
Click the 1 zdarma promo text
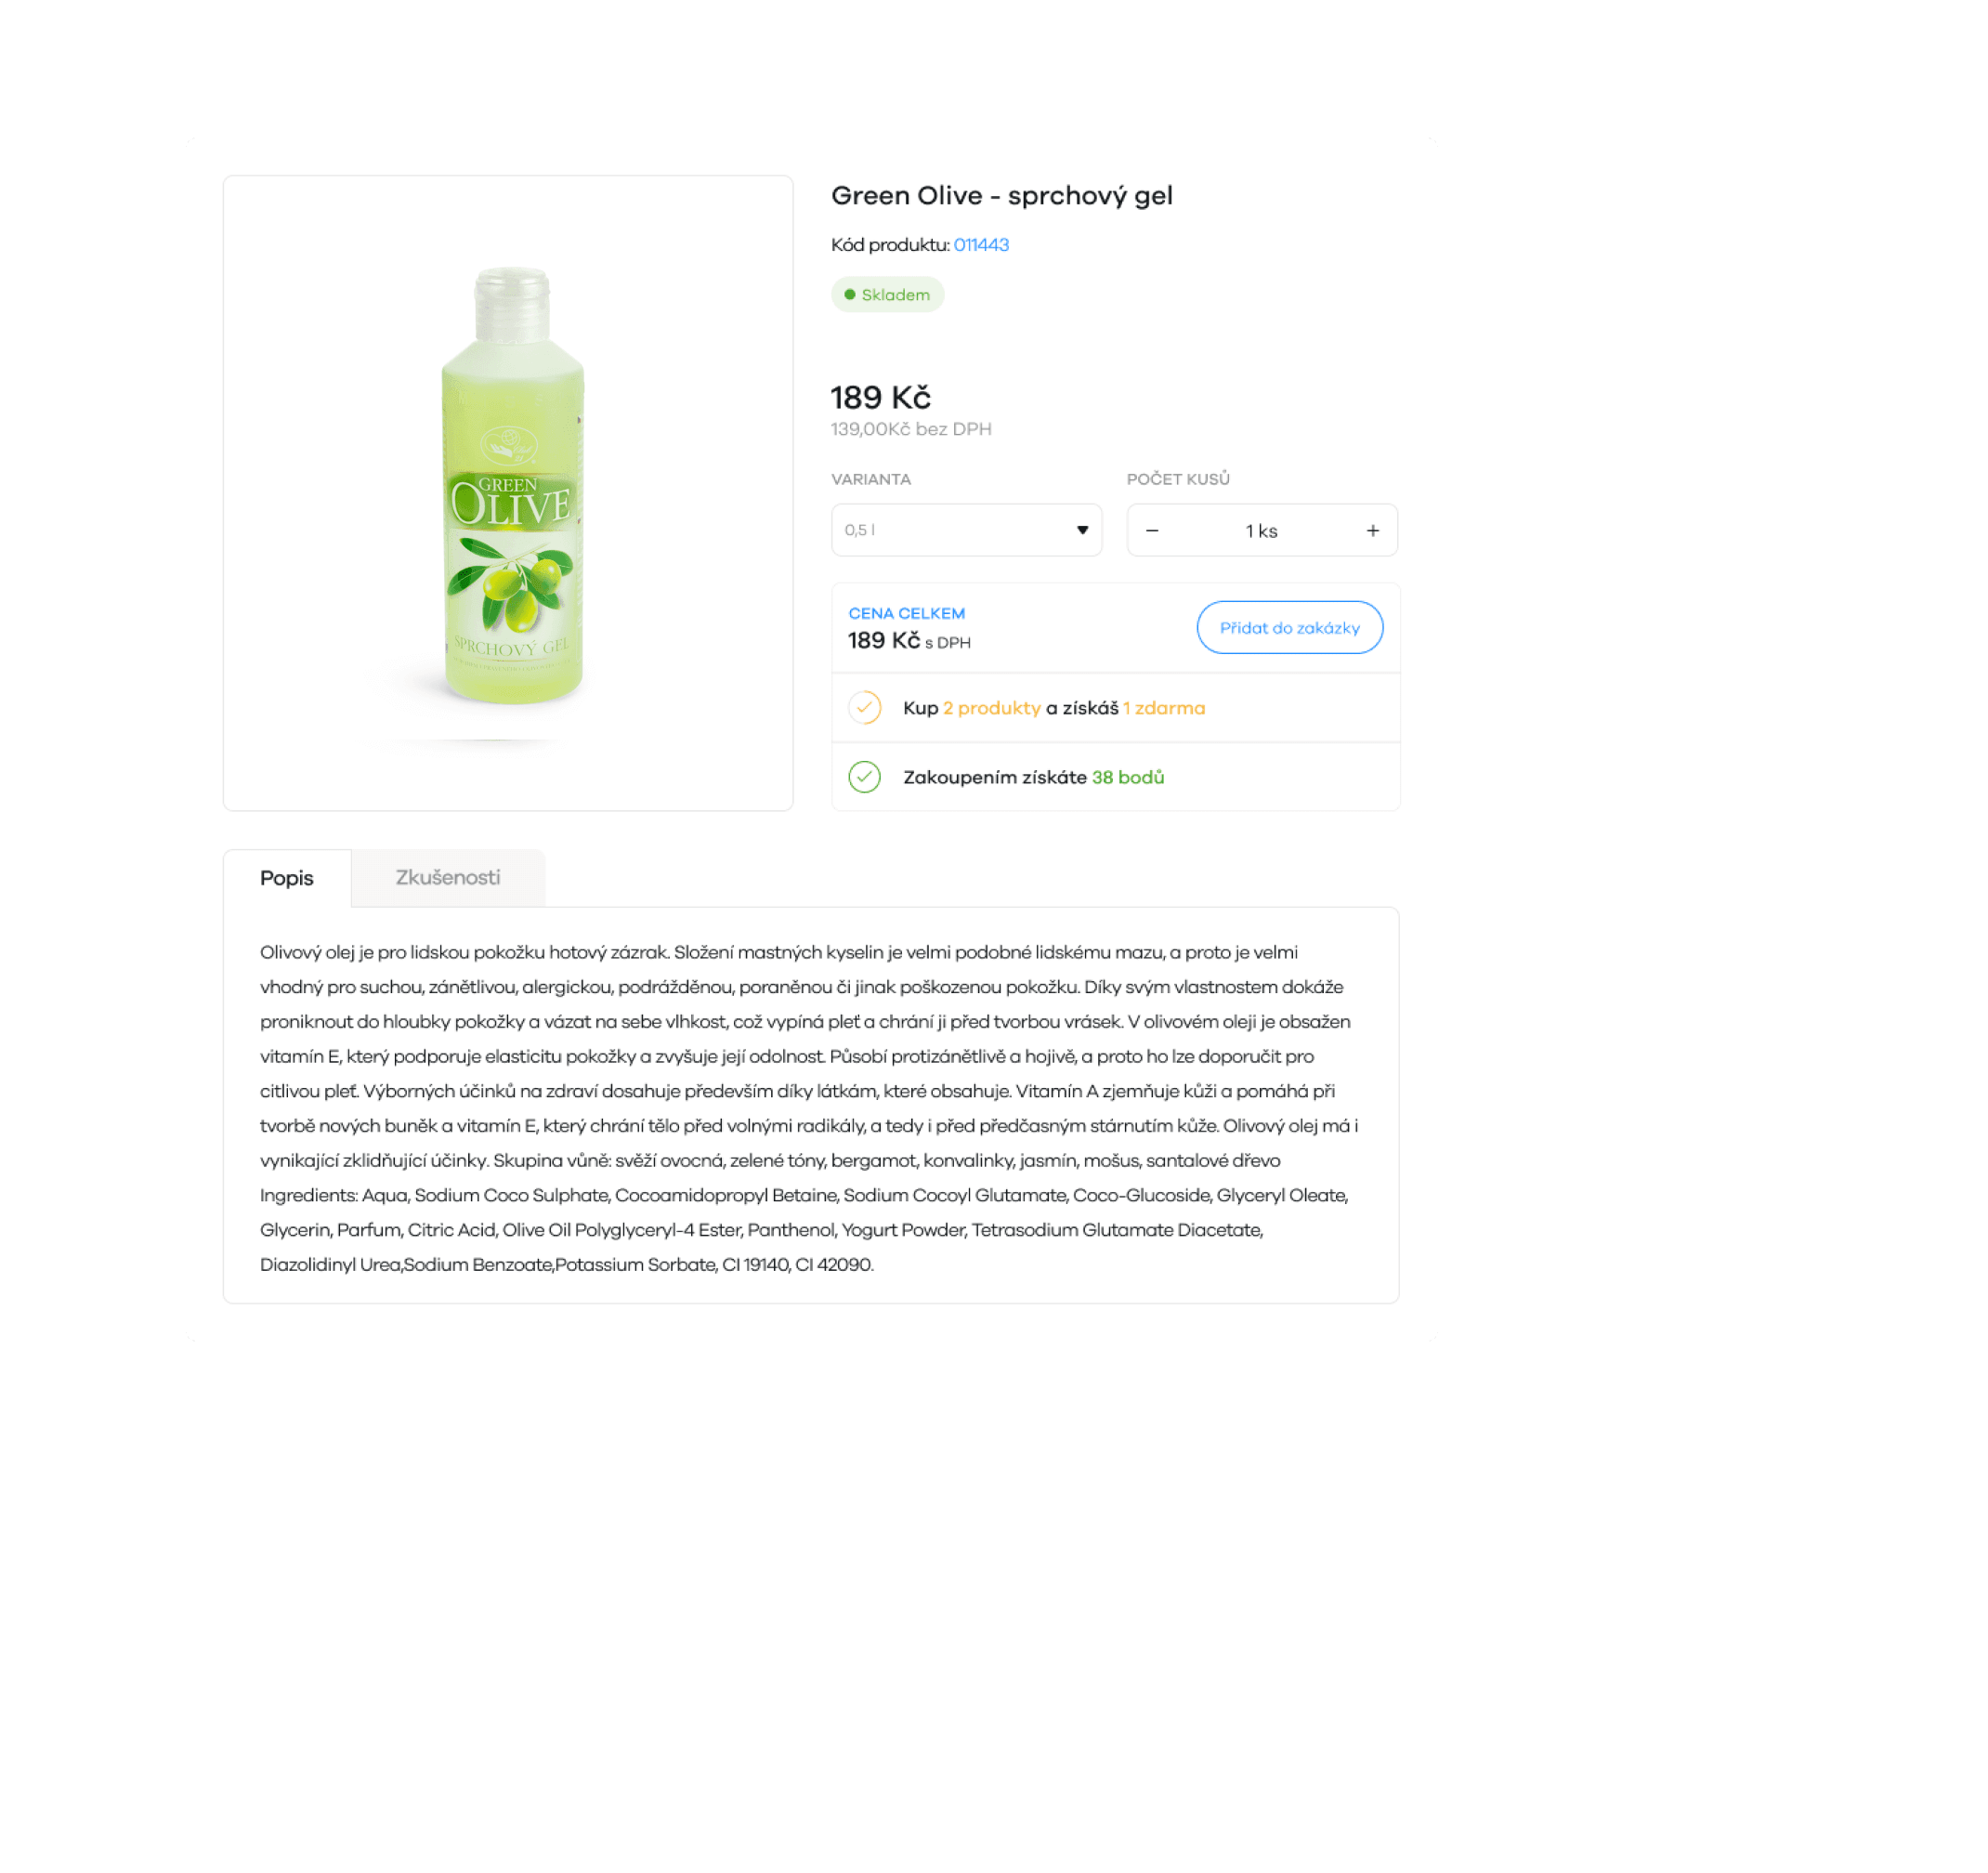click(1164, 708)
